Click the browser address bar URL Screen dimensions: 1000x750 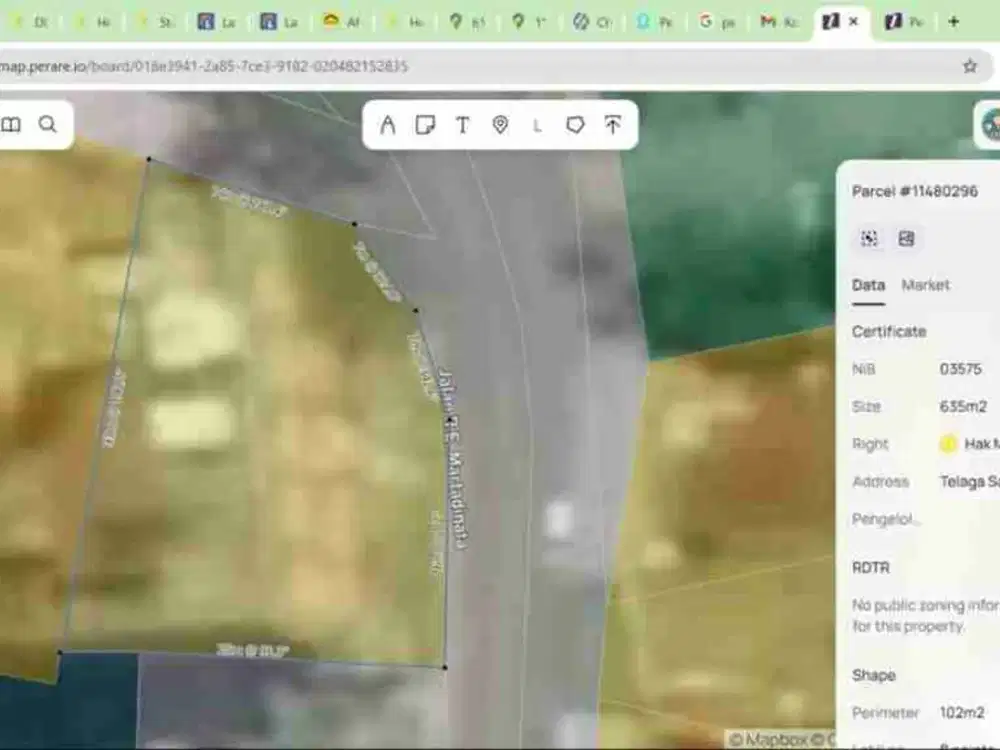pyautogui.click(x=204, y=66)
